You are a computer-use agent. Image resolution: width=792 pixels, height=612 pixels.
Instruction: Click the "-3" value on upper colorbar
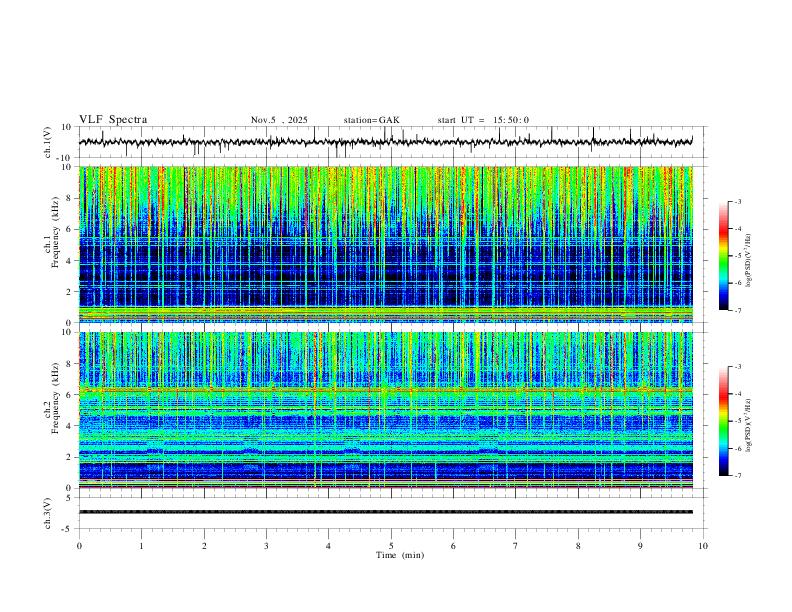[x=737, y=201]
